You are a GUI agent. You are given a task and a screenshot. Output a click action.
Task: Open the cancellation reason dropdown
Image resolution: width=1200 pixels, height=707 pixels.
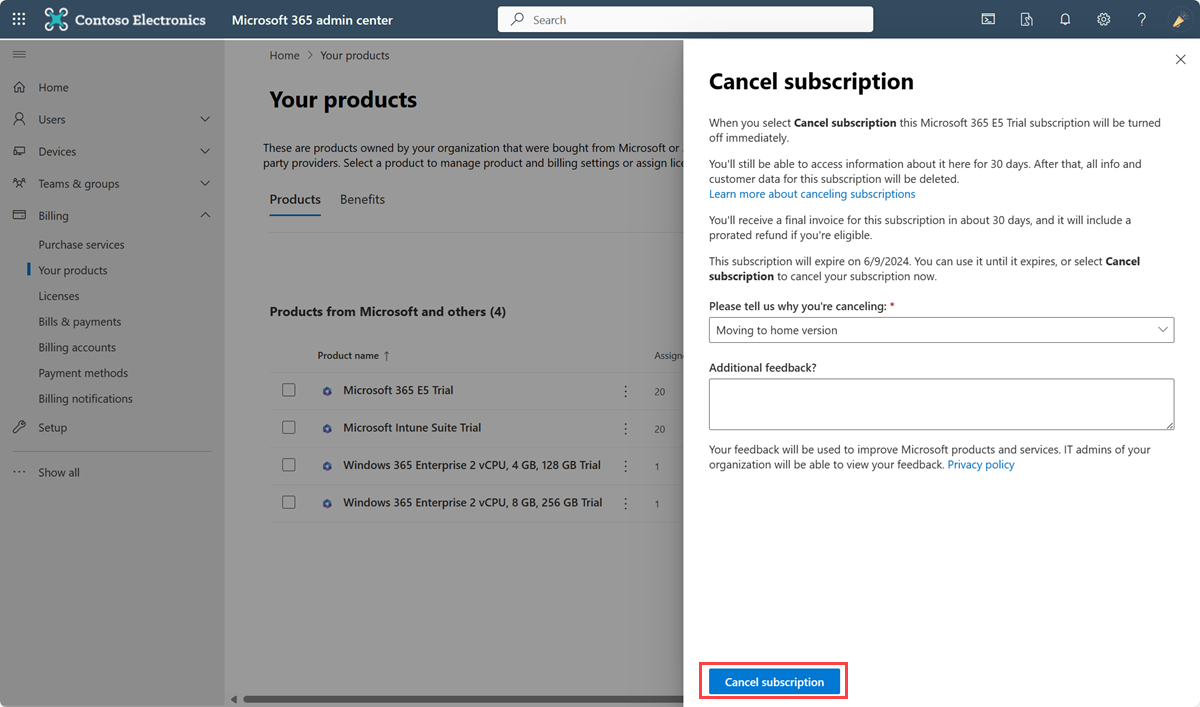pyautogui.click(x=941, y=330)
